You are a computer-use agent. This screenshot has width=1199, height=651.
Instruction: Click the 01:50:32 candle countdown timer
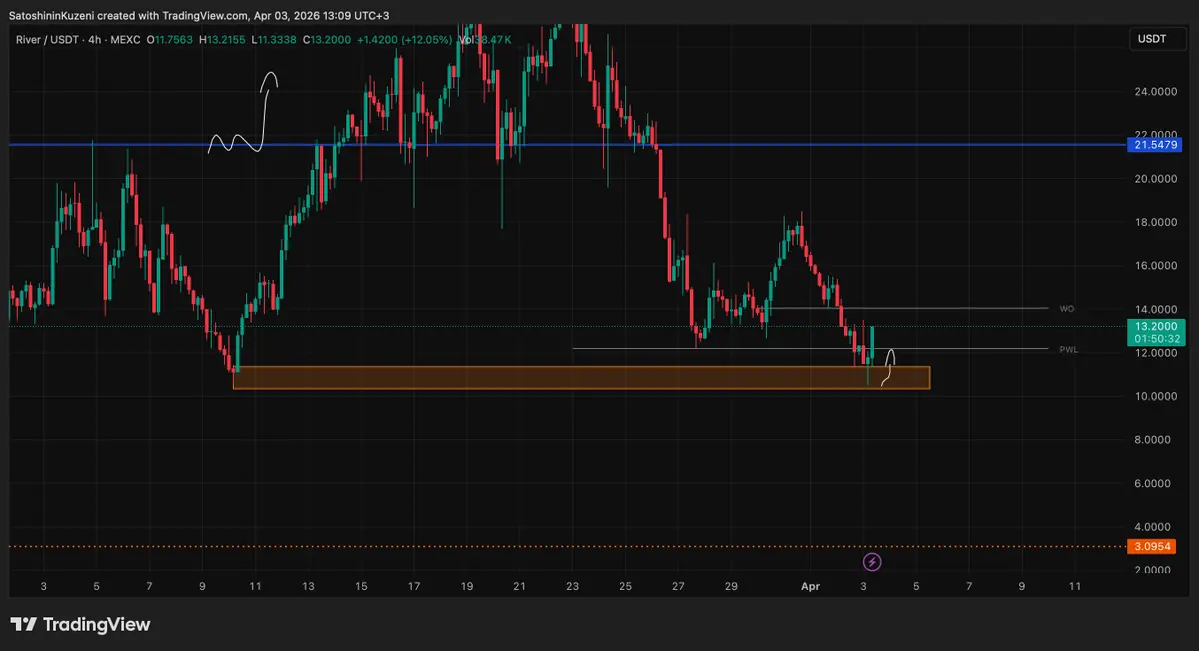tap(1156, 339)
